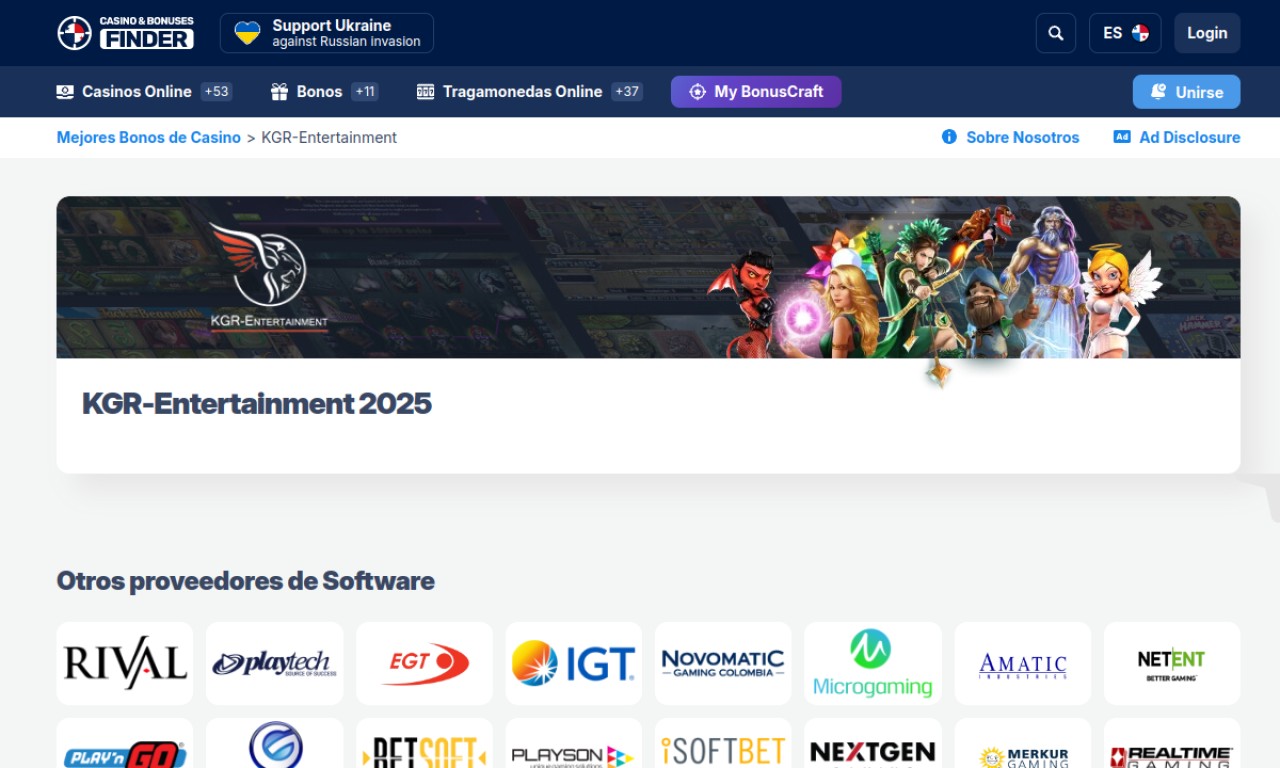
Task: Click the Ukraine heart flag icon
Action: click(x=247, y=33)
